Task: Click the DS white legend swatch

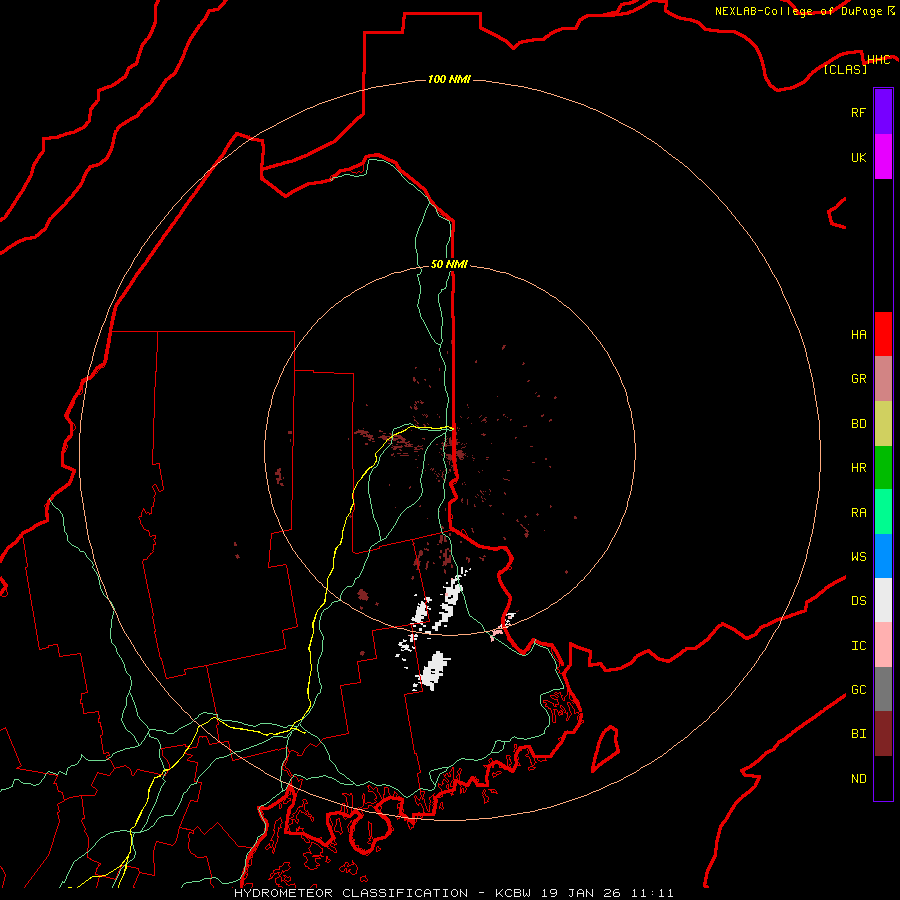Action: pyautogui.click(x=883, y=600)
